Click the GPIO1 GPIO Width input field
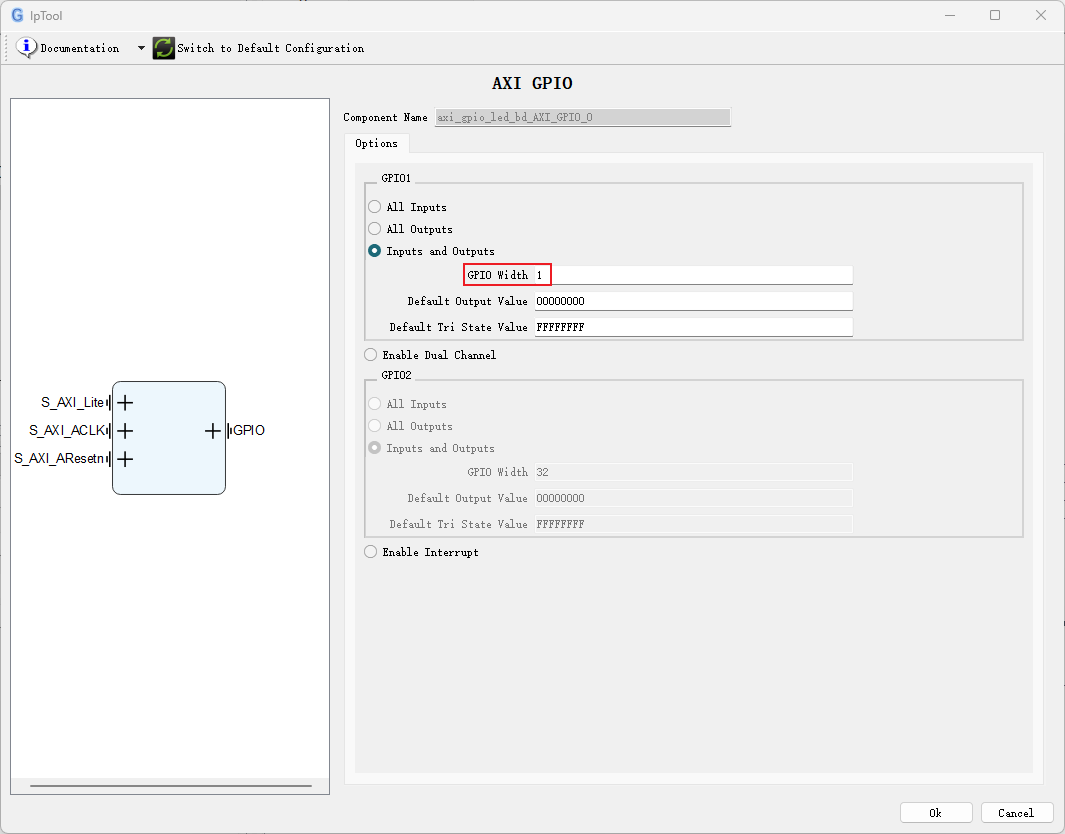 tap(693, 275)
